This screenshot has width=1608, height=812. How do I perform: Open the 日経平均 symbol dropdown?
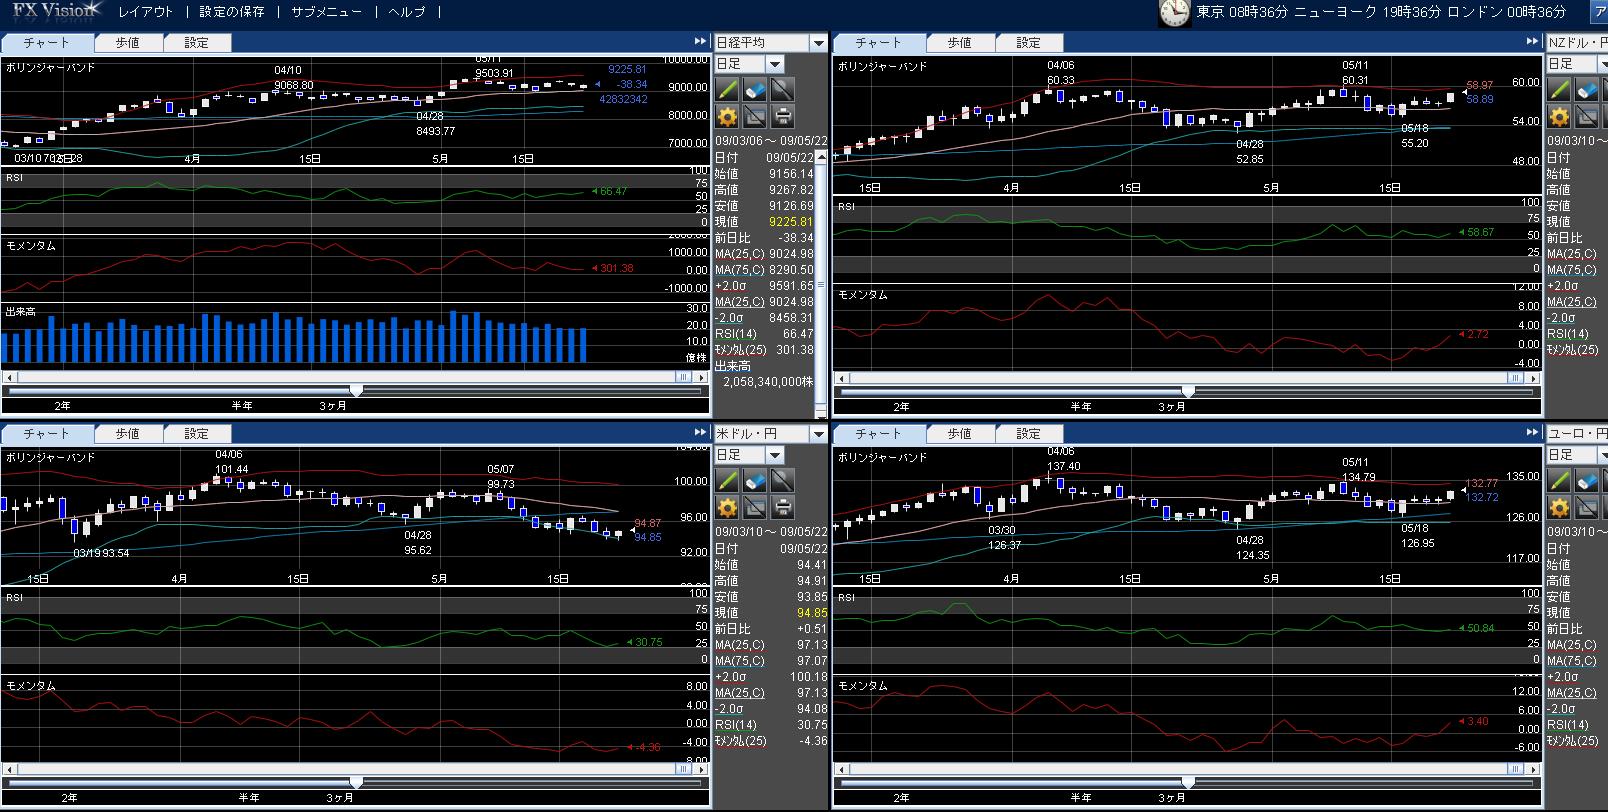tap(818, 43)
